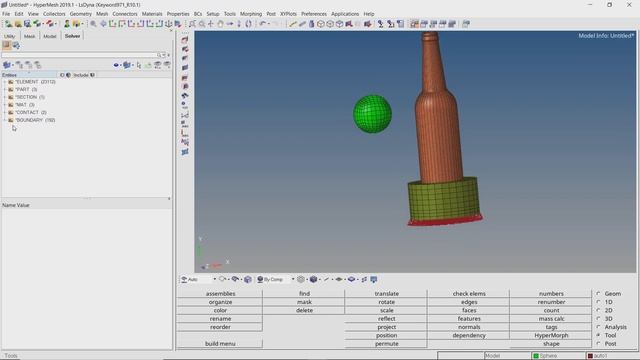Open the organize panel
This screenshot has height=360, width=640.
pos(220,302)
